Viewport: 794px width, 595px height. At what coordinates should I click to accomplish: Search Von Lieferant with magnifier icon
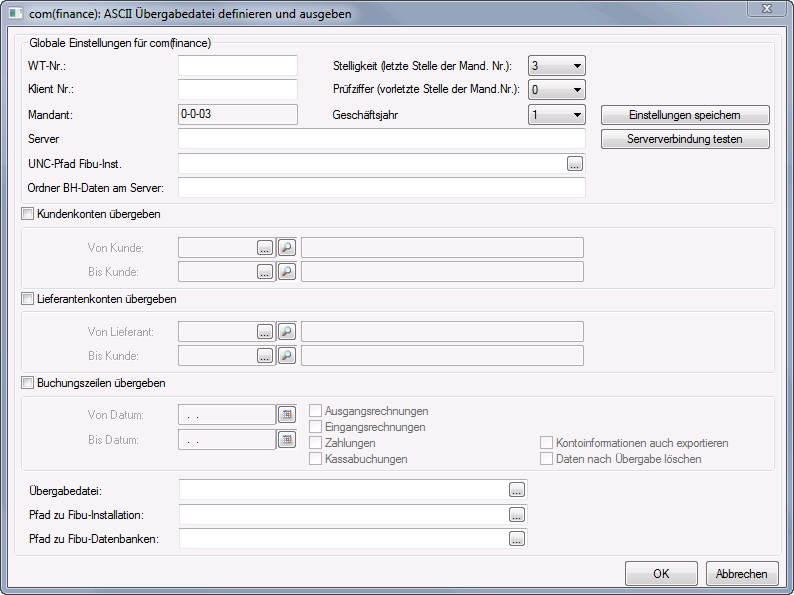click(x=287, y=332)
